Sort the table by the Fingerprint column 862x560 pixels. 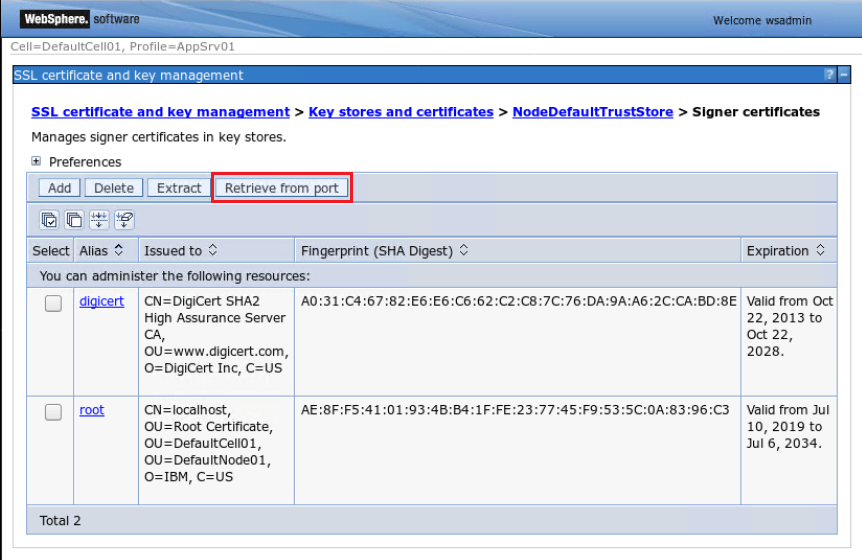(x=463, y=250)
